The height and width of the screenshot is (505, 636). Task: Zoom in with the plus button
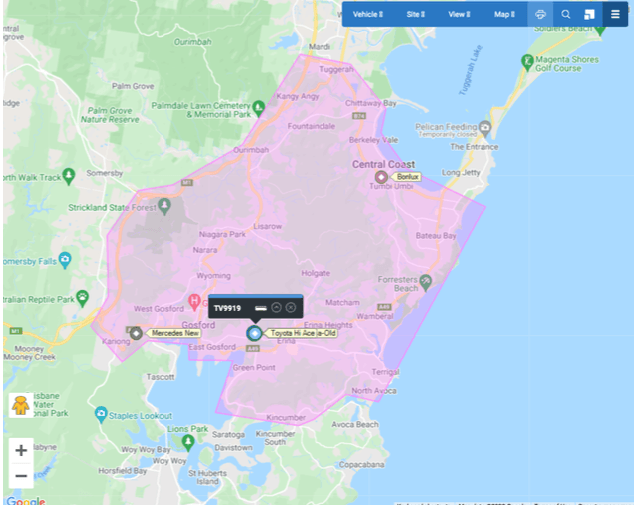coord(21,450)
